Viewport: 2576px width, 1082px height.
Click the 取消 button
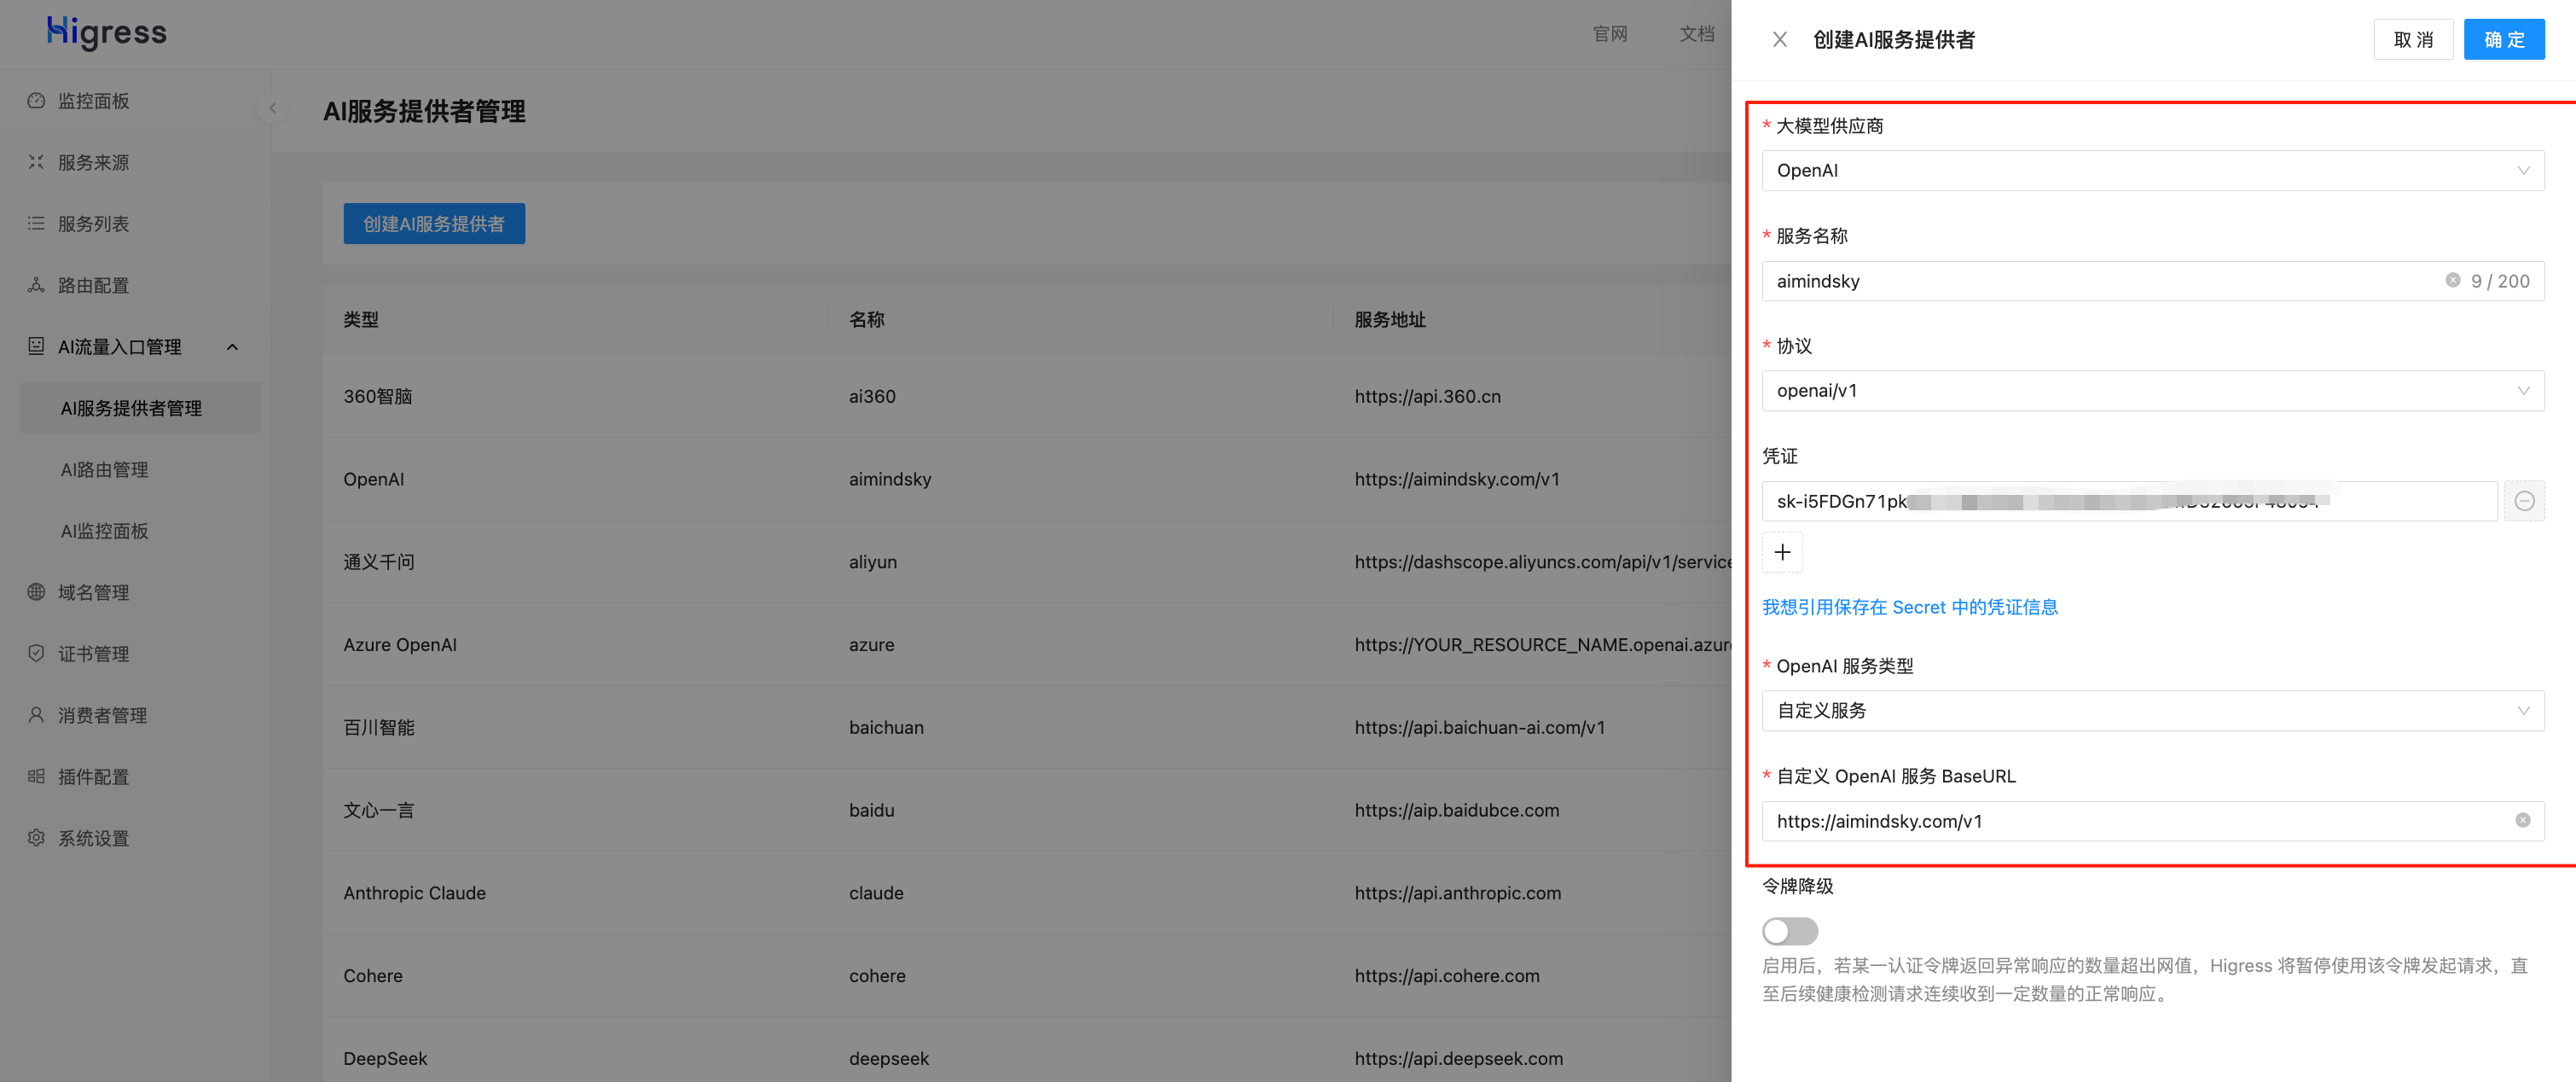(x=2413, y=40)
